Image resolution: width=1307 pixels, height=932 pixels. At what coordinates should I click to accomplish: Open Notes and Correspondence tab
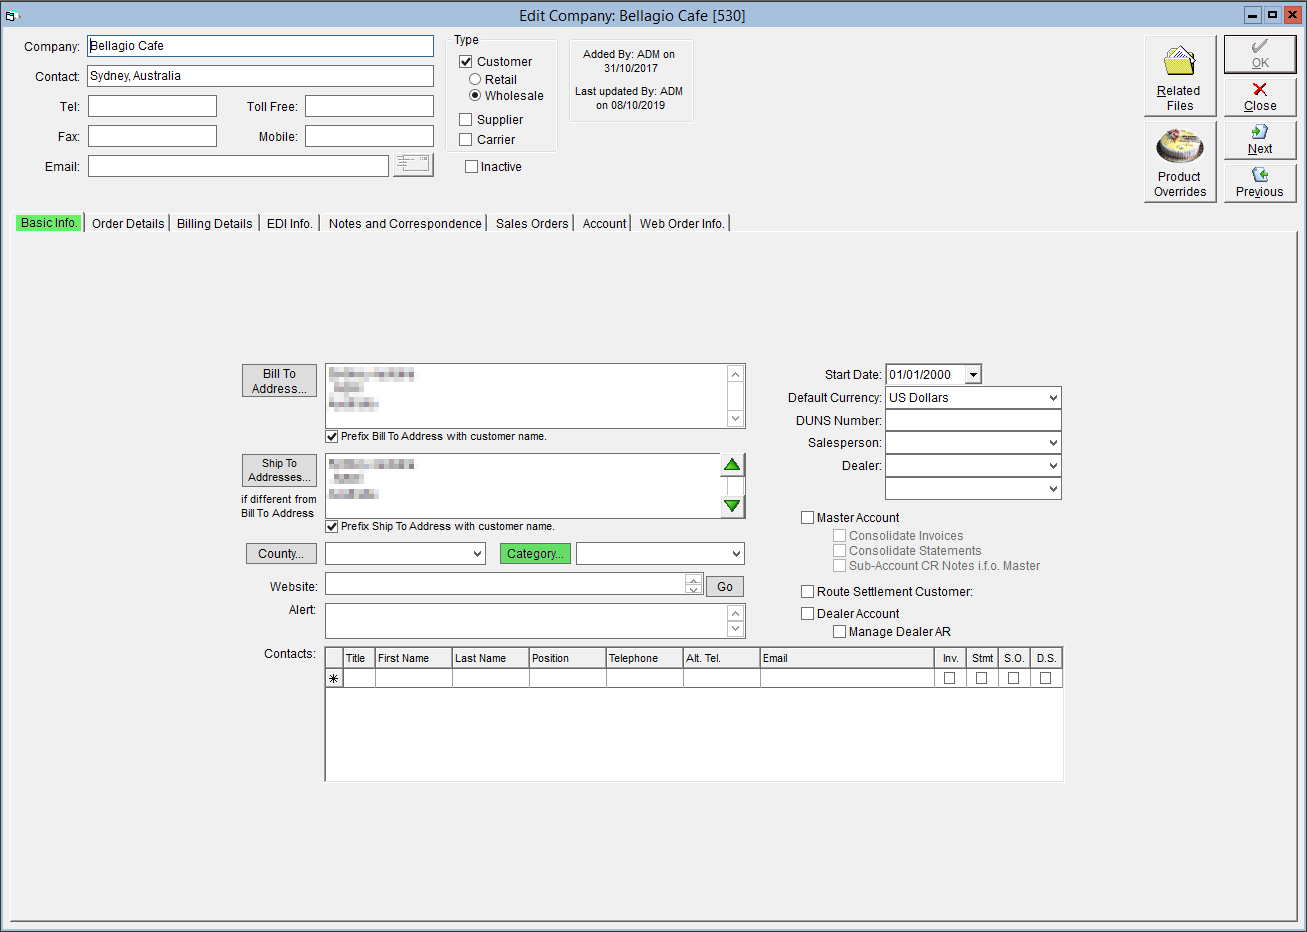tap(405, 224)
